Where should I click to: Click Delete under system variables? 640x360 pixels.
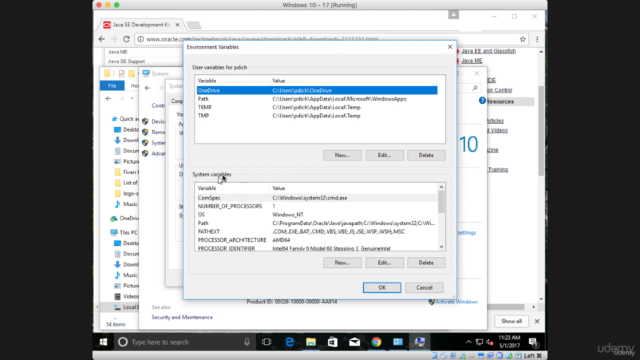426,262
